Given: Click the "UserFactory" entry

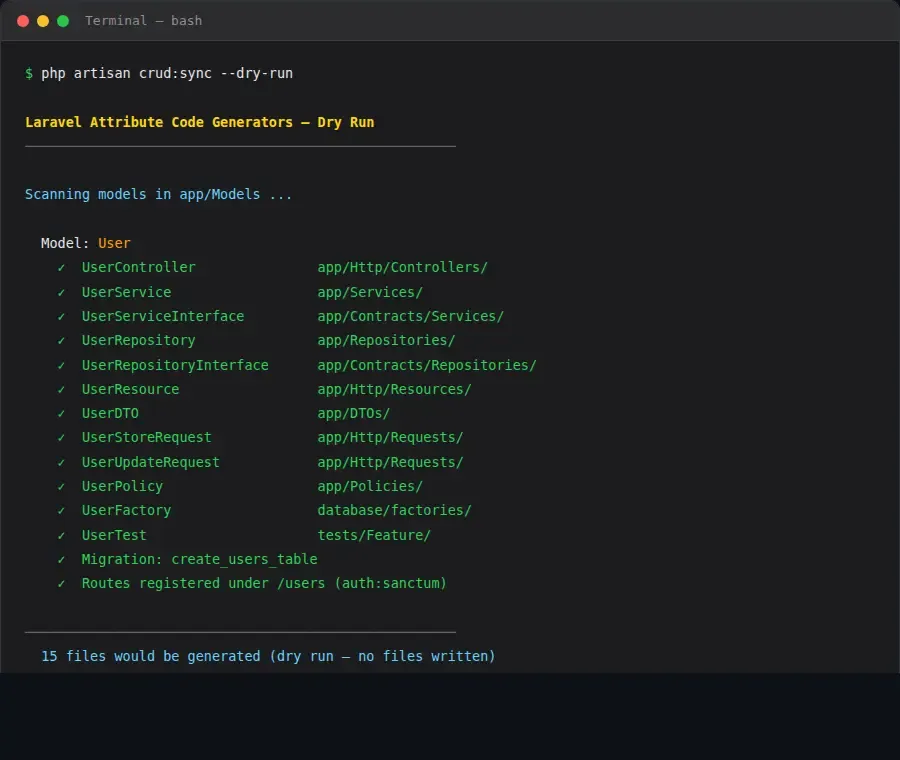Looking at the screenshot, I should pyautogui.click(x=126, y=510).
